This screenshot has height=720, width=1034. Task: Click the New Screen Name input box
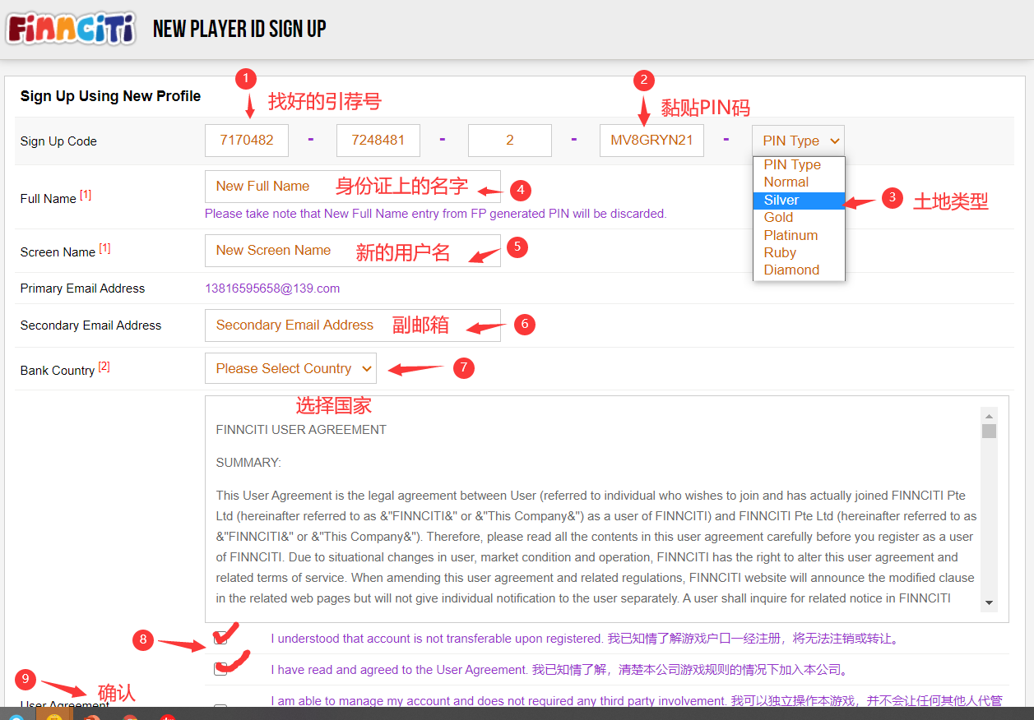tap(353, 251)
